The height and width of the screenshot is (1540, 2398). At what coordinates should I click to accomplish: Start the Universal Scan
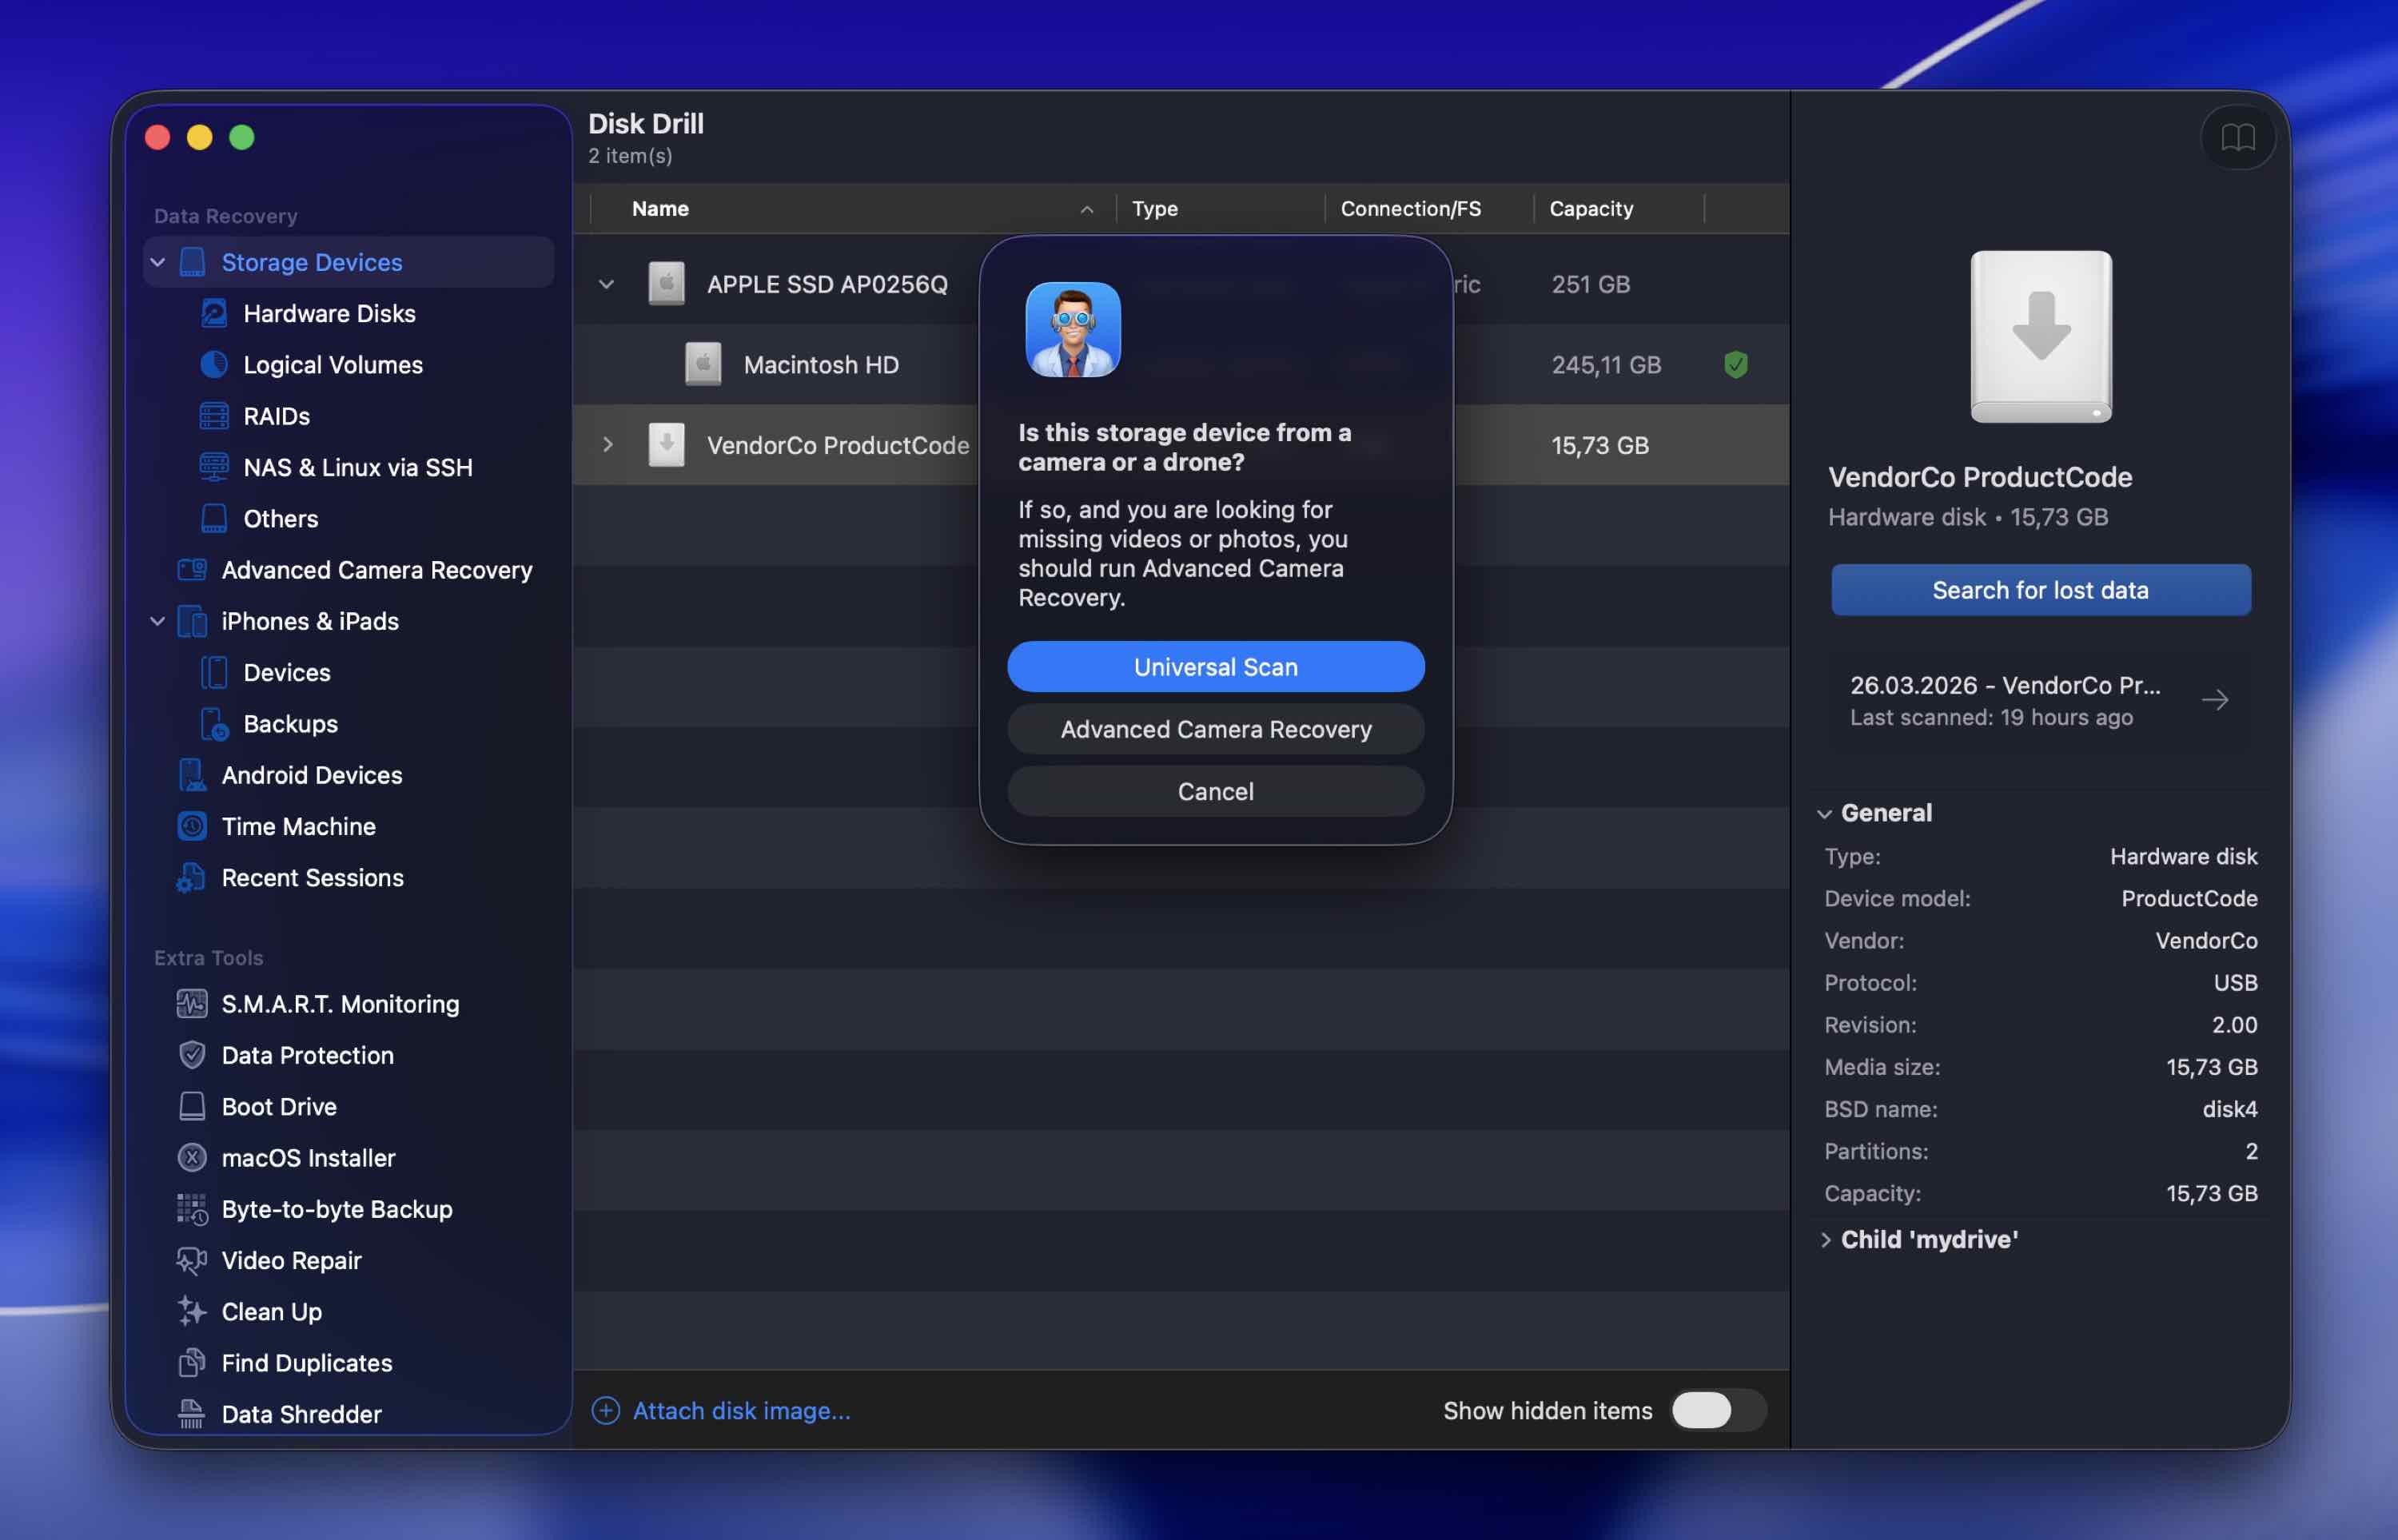coord(1216,667)
